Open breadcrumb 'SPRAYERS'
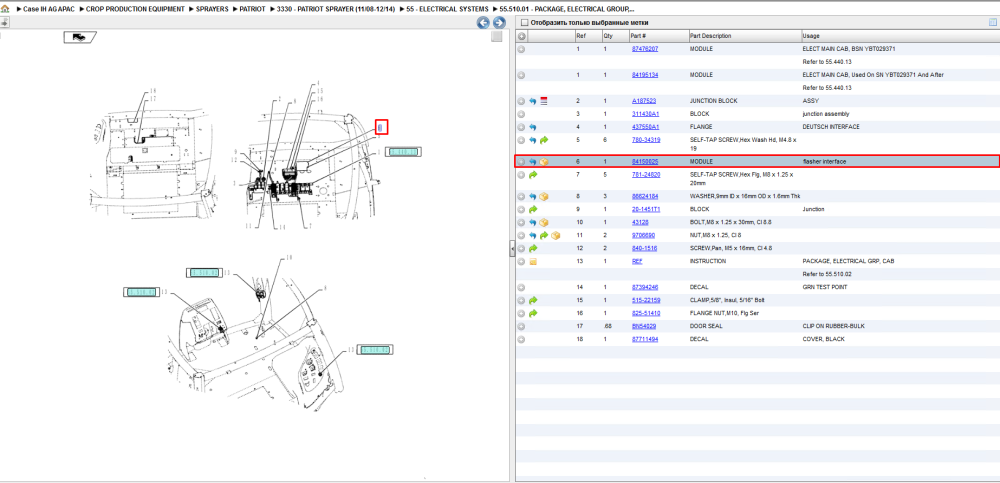Screen dimensions: 1000x483 point(212,9)
